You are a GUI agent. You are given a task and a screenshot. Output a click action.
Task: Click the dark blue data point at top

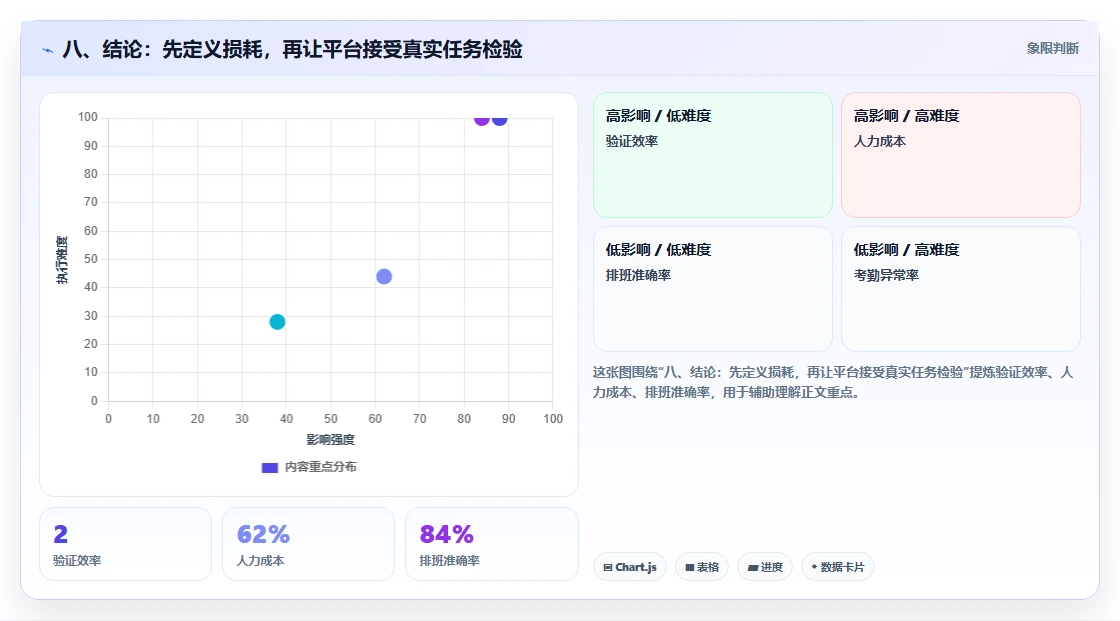499,120
